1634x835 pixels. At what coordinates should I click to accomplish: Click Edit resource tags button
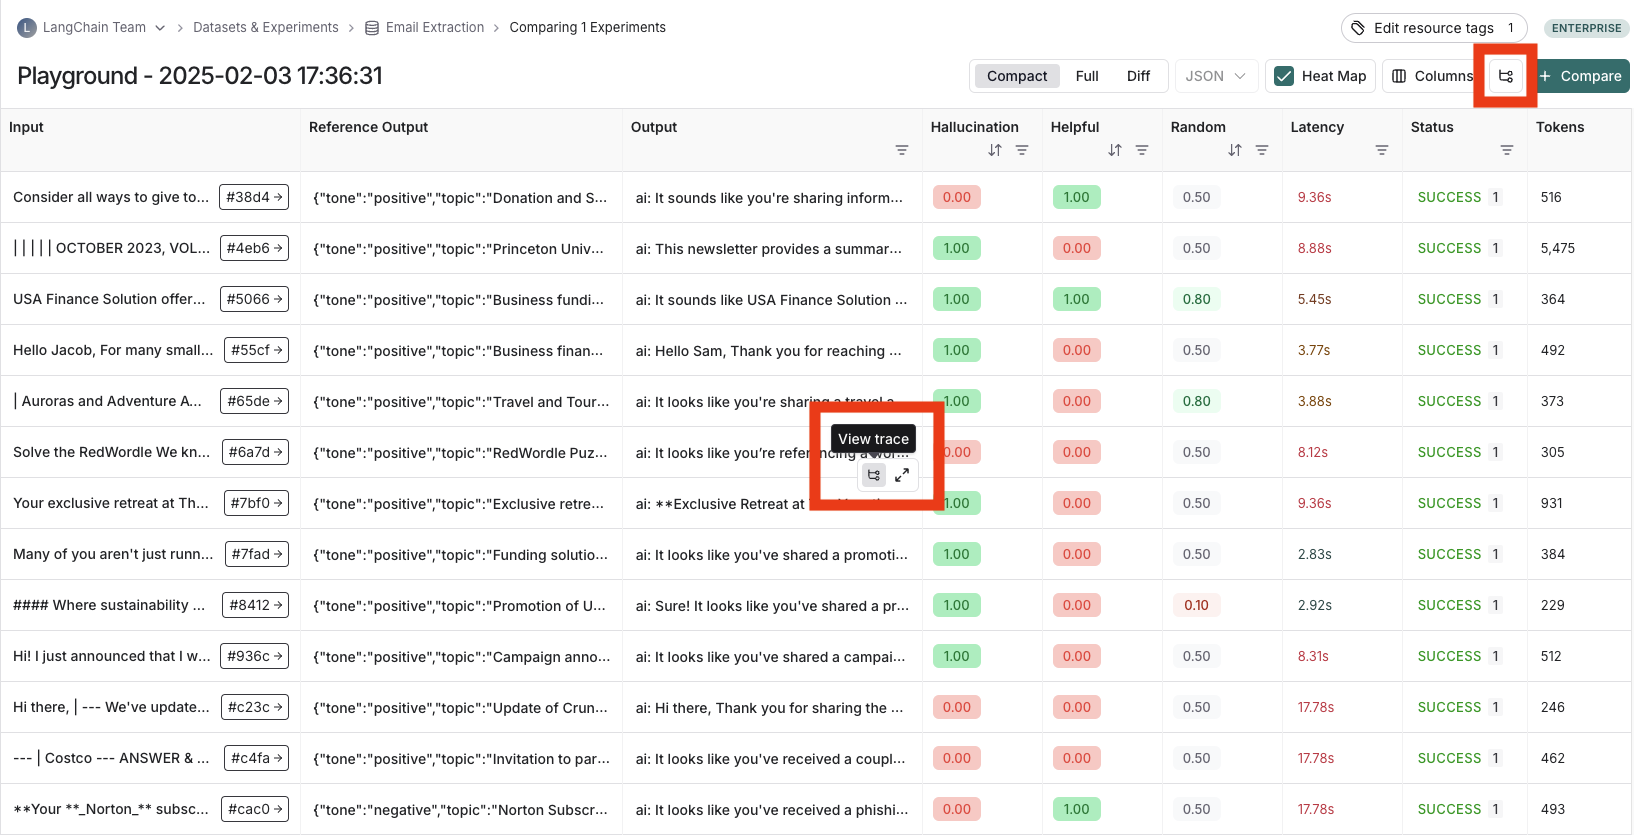click(1433, 28)
